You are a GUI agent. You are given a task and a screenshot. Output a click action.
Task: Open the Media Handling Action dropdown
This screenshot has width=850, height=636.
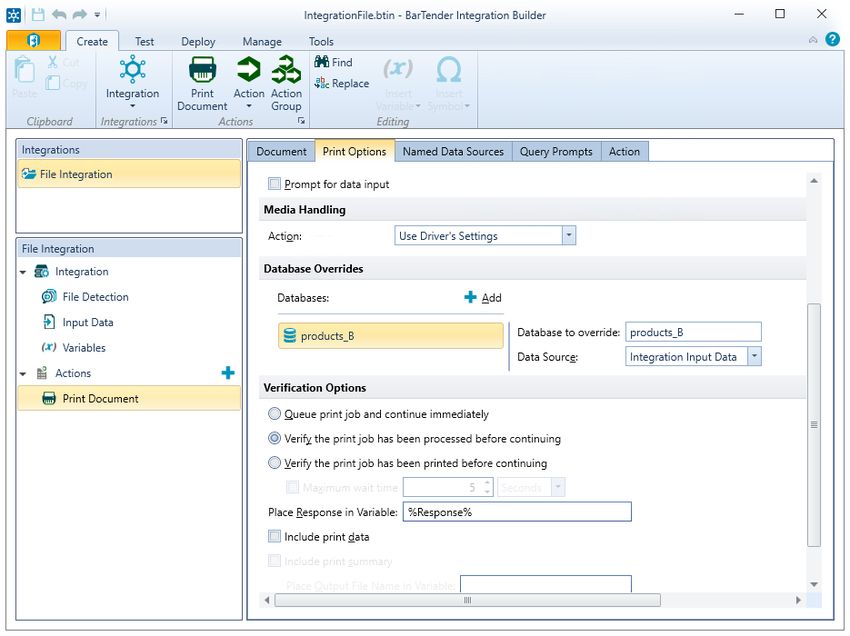pos(569,236)
